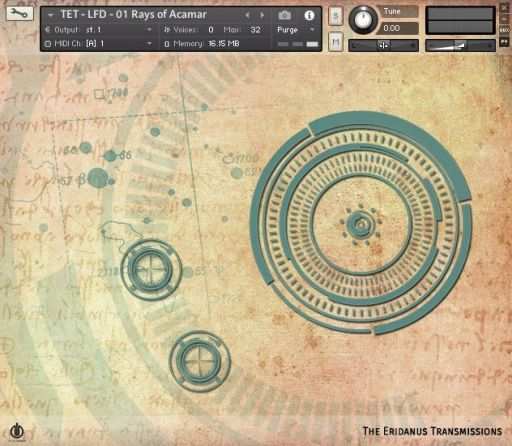The image size is (512, 446).
Task: Click the center of the large concentric ring control
Action: tap(361, 224)
